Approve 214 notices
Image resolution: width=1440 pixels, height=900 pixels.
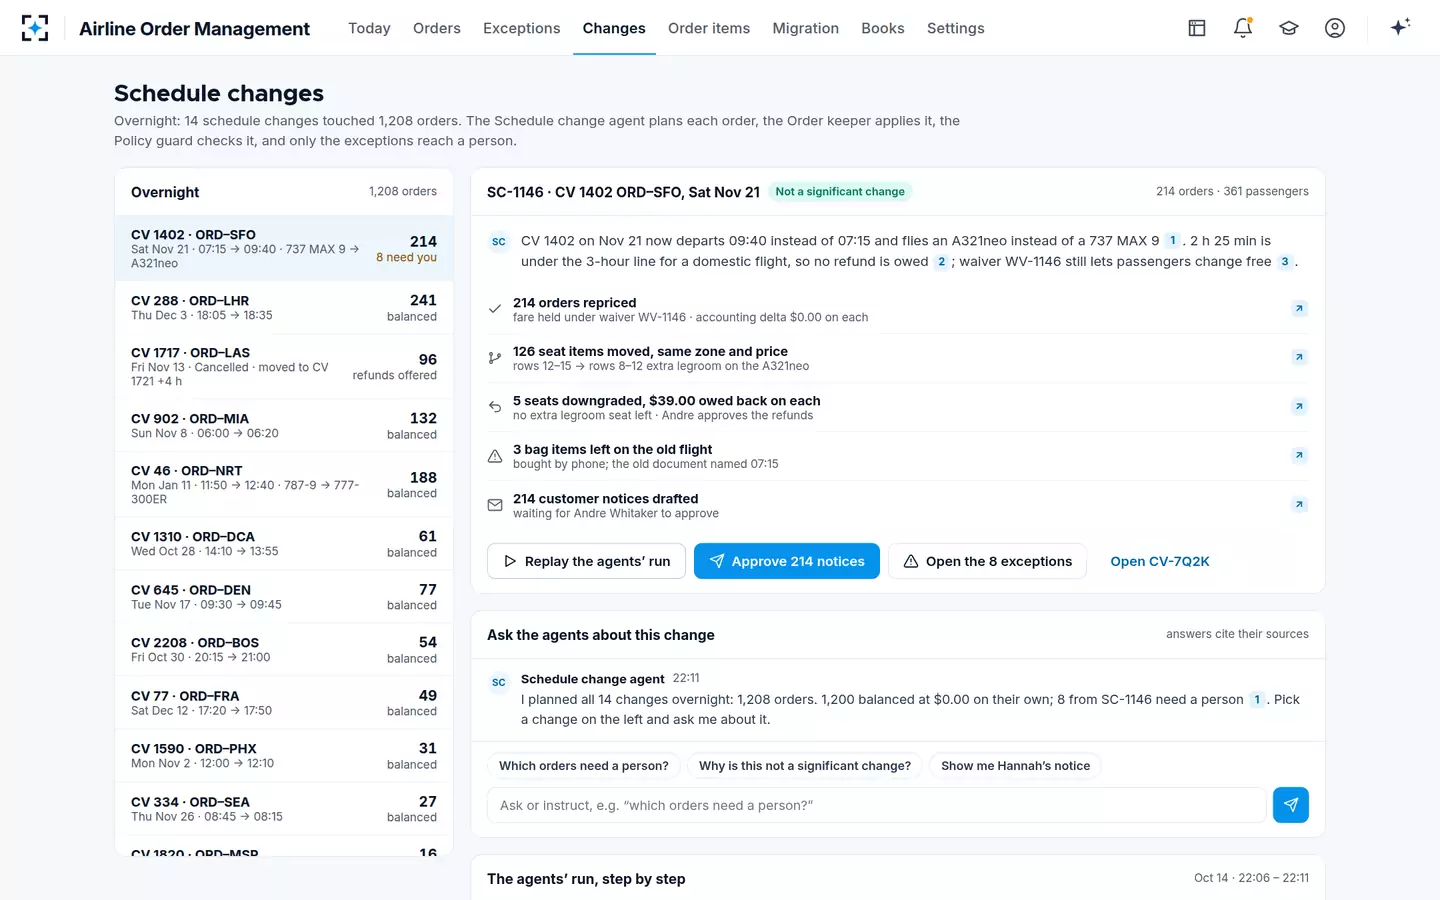coord(787,561)
